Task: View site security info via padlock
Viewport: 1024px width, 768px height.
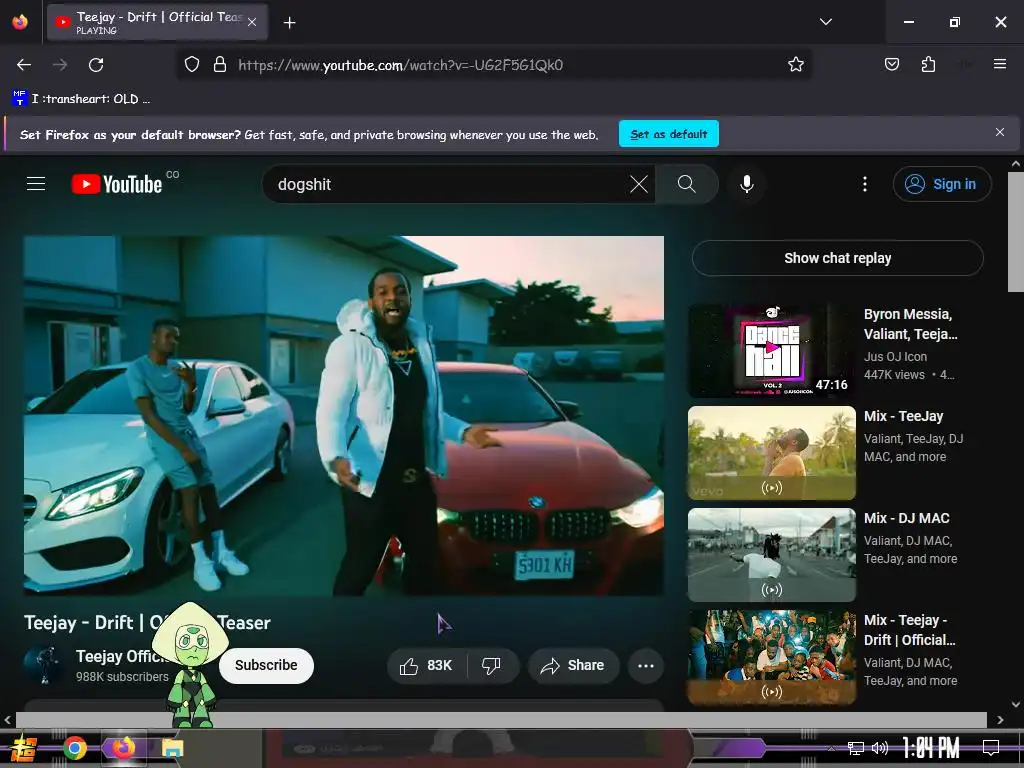Action: (x=220, y=65)
